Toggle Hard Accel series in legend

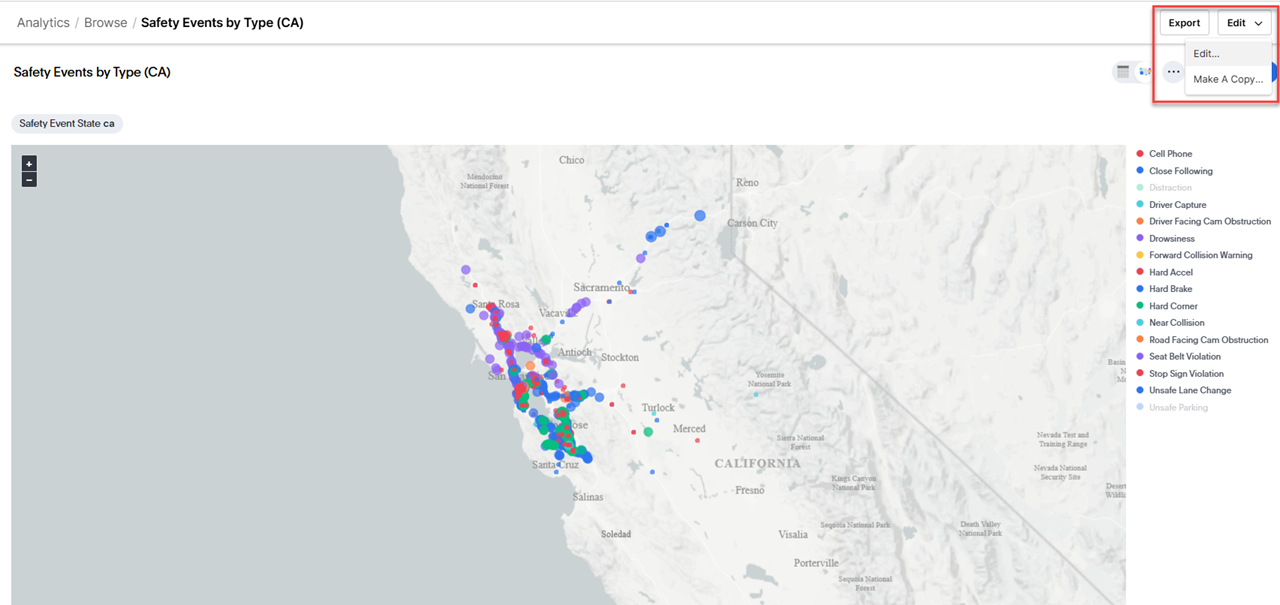click(1164, 272)
